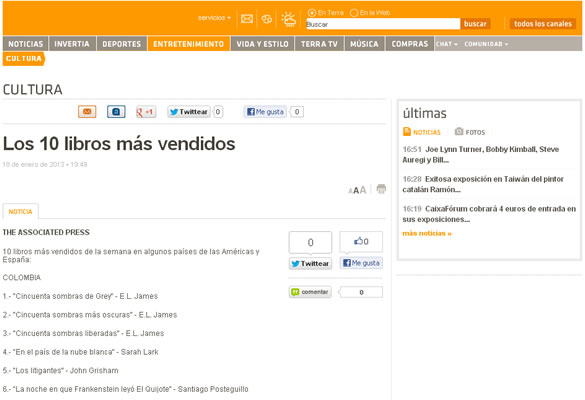Viewport: 585px width, 400px height.
Task: Select the En Terra radio button
Action: [312, 13]
